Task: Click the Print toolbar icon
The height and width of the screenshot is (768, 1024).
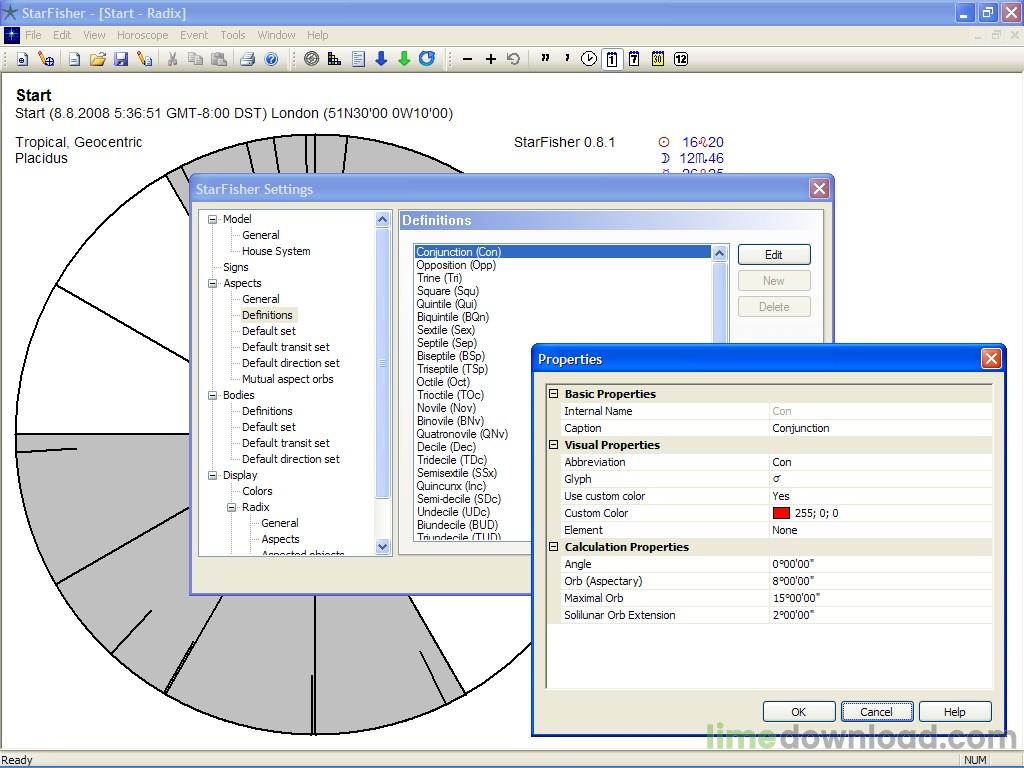Action: pos(247,59)
